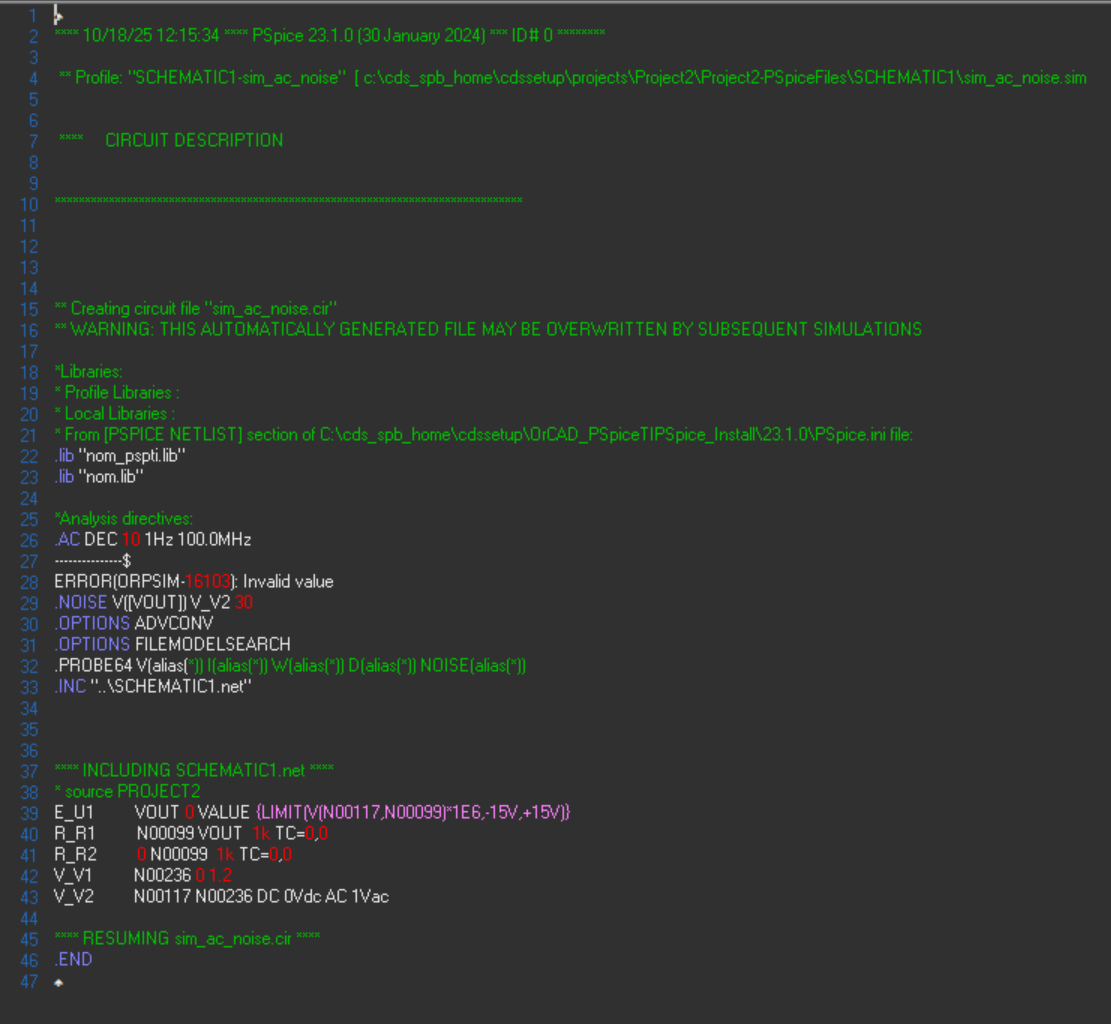Click line number 47 at file end
Screen dimensions: 1111x1024
tap(29, 982)
